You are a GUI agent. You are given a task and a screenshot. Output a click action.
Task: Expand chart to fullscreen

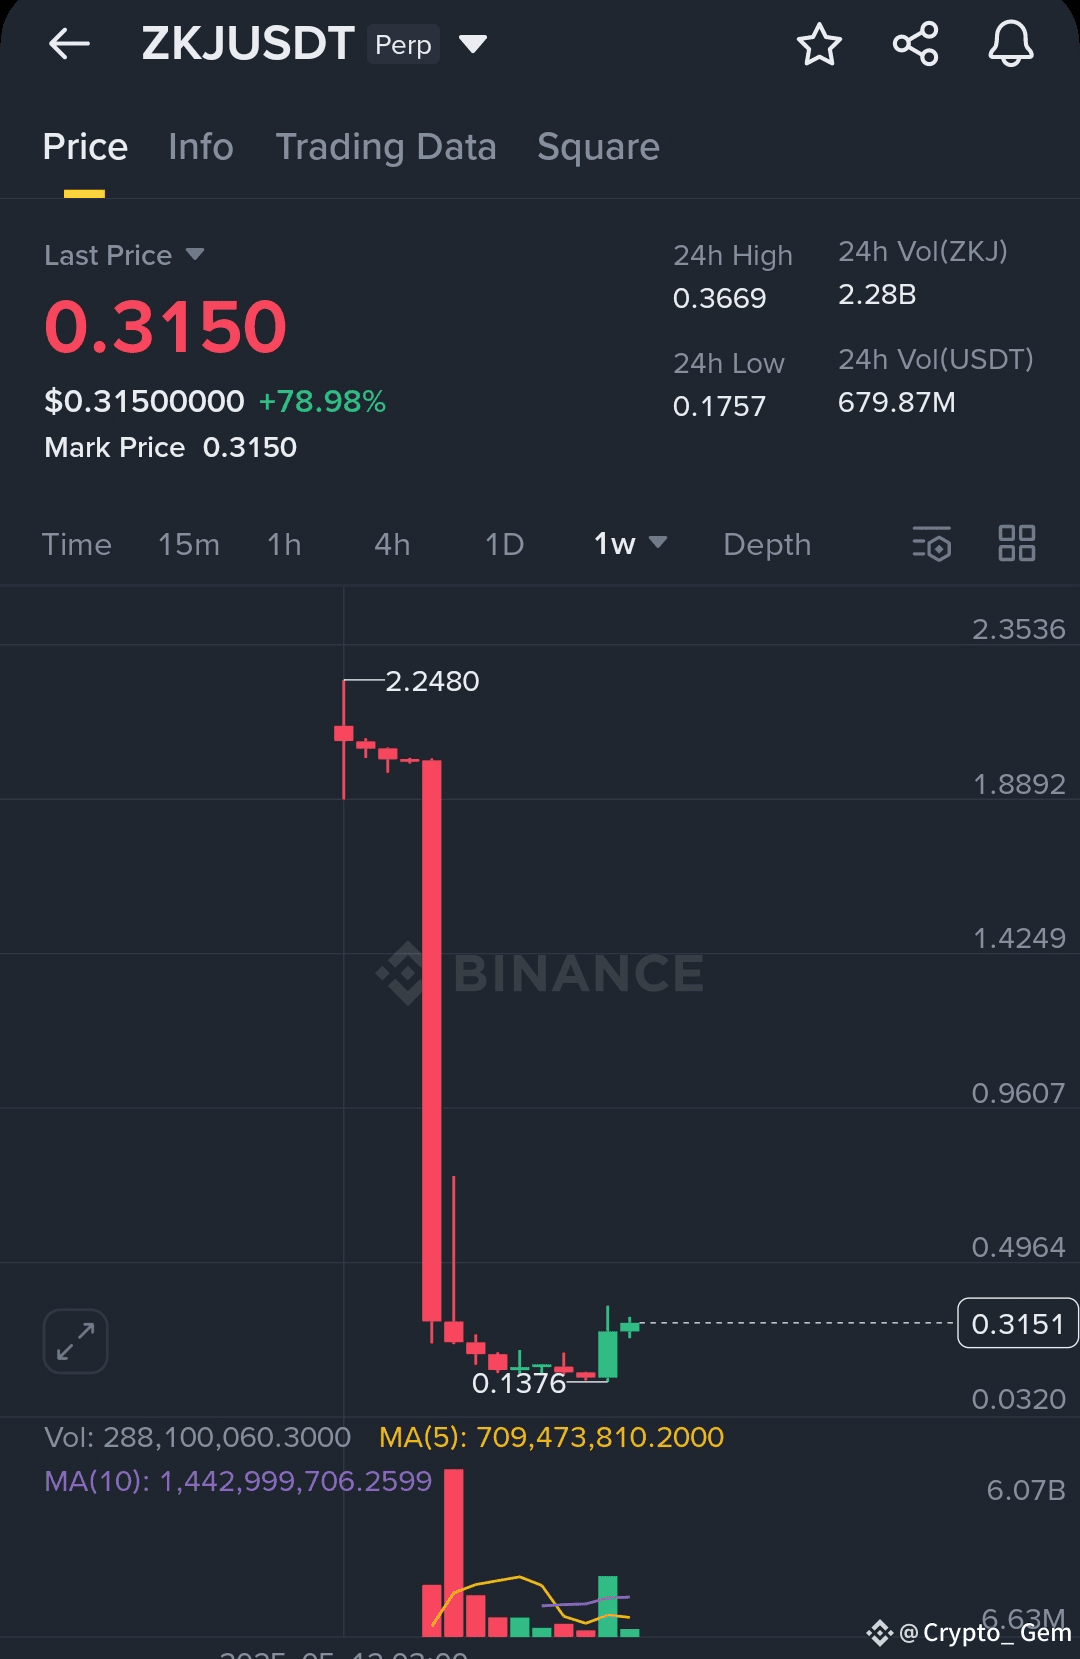coord(76,1341)
